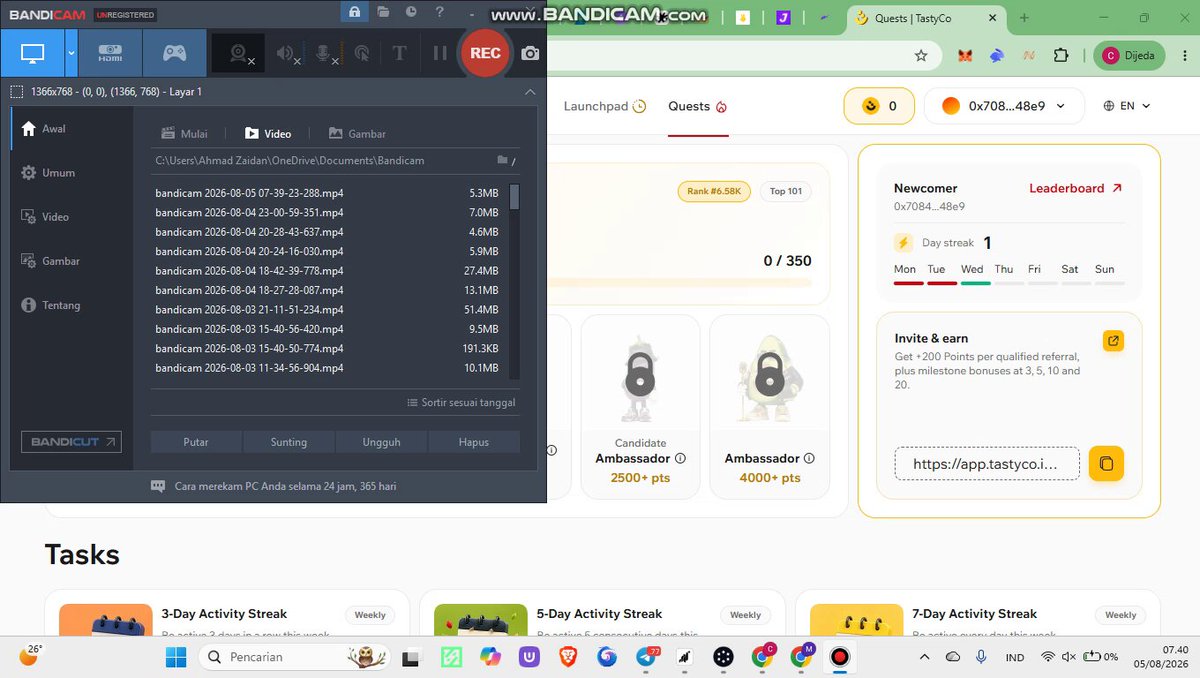The image size is (1200, 678).
Task: Open wallet 0x708...48e9 dropdown
Action: coord(1004,106)
